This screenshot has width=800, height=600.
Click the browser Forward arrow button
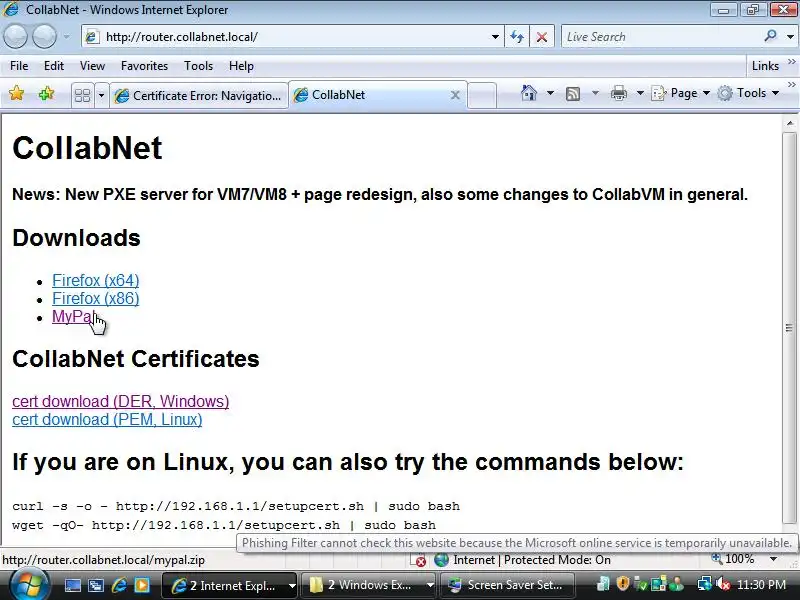pos(44,37)
